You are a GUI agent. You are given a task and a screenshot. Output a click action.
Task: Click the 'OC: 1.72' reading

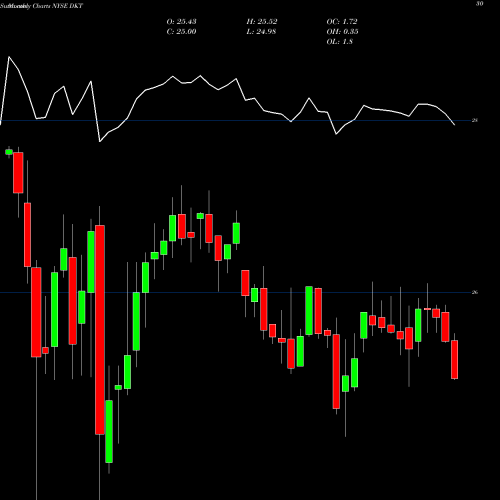pyautogui.click(x=342, y=22)
